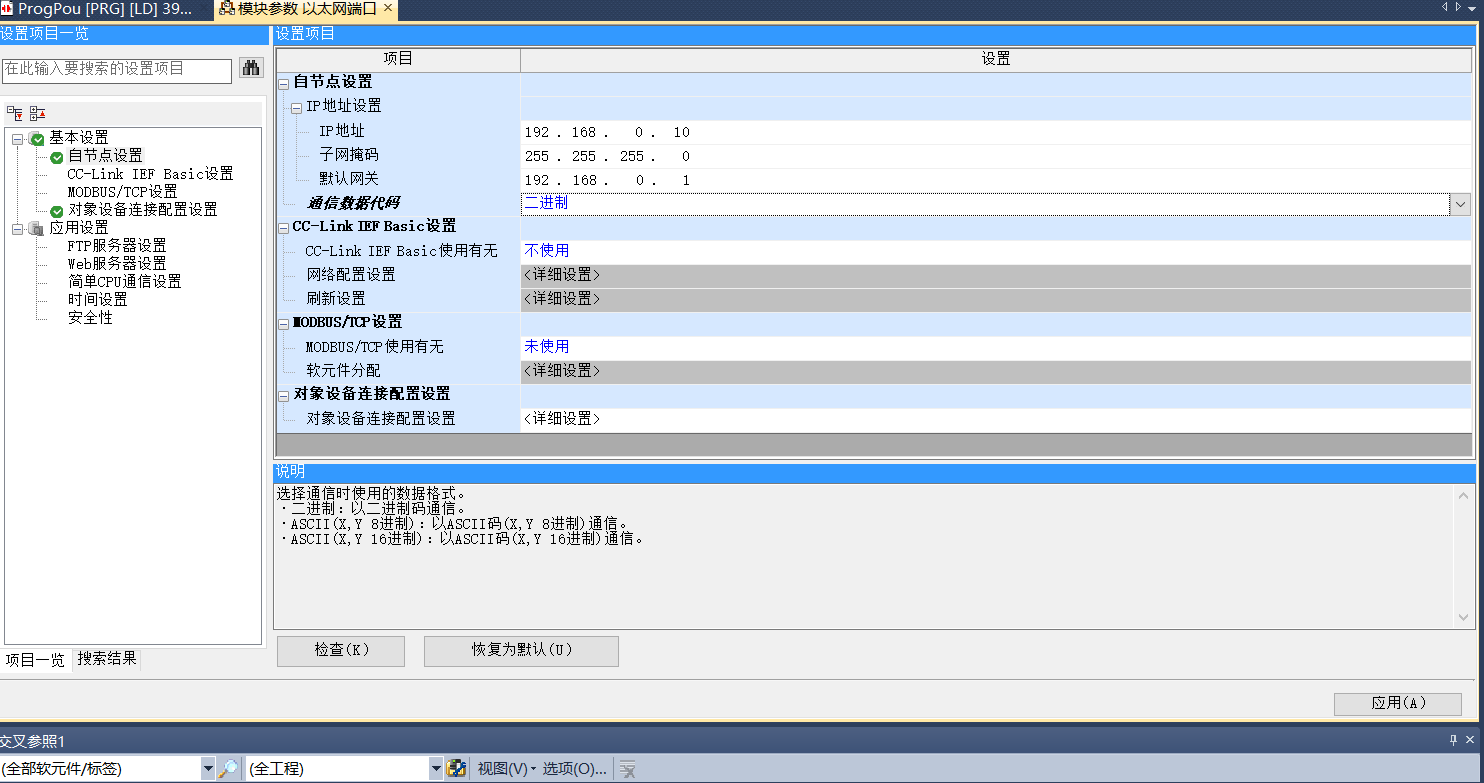This screenshot has height=783, width=1484.
Task: Click the collapse-all tree icon
Action: click(x=37, y=113)
